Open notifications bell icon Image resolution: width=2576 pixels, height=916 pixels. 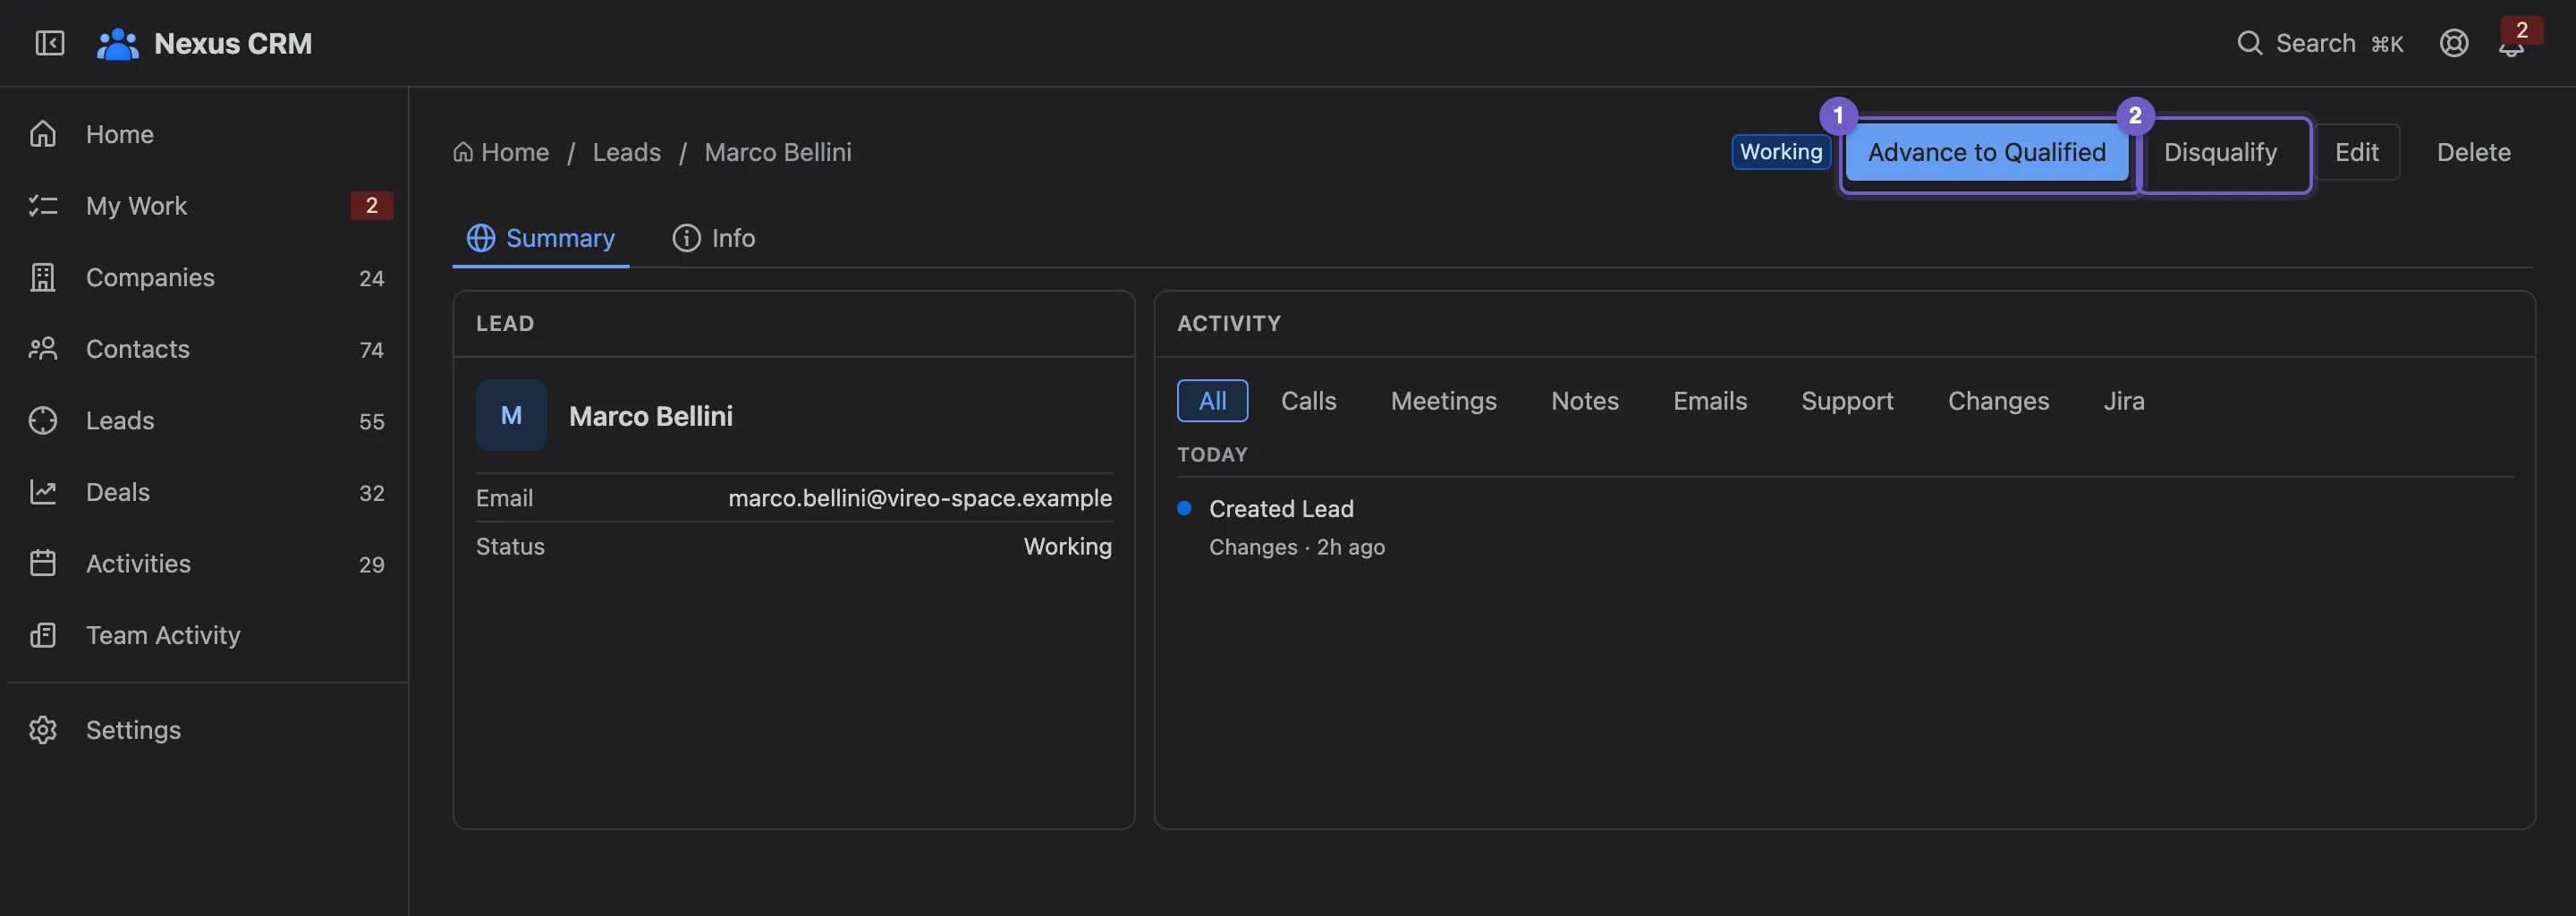pos(2510,46)
